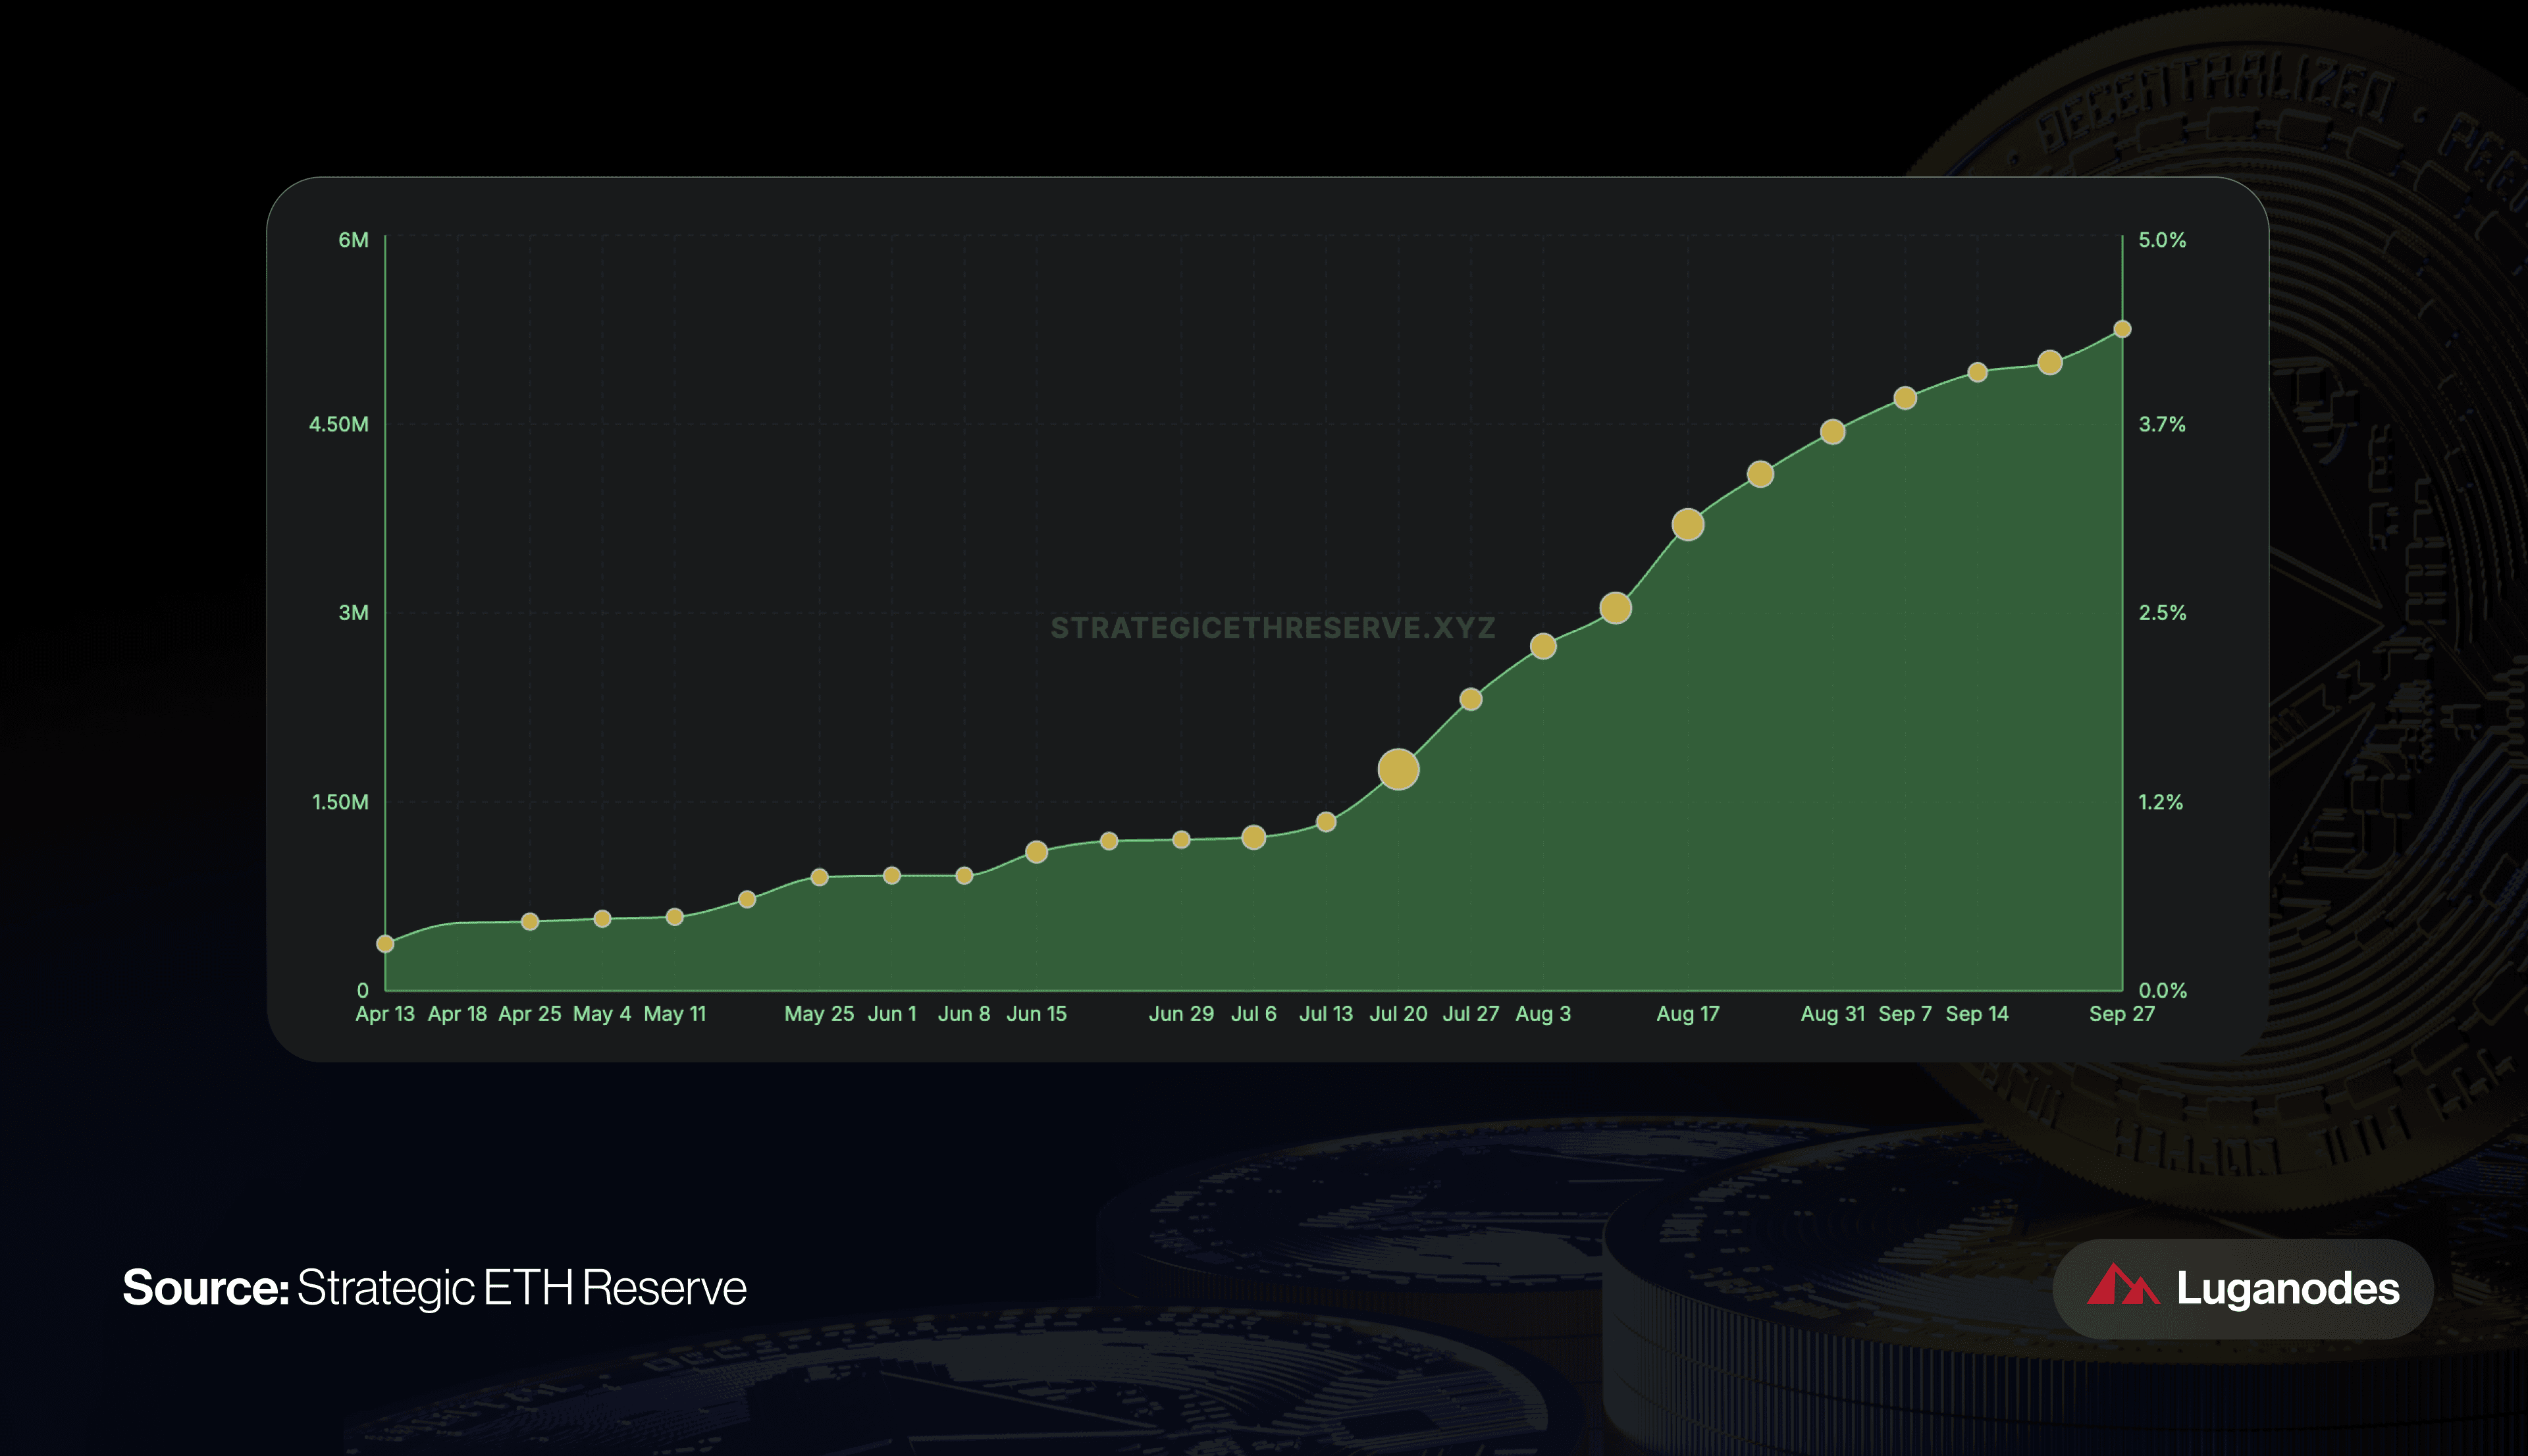Click the data point above Aug 3

click(1543, 646)
